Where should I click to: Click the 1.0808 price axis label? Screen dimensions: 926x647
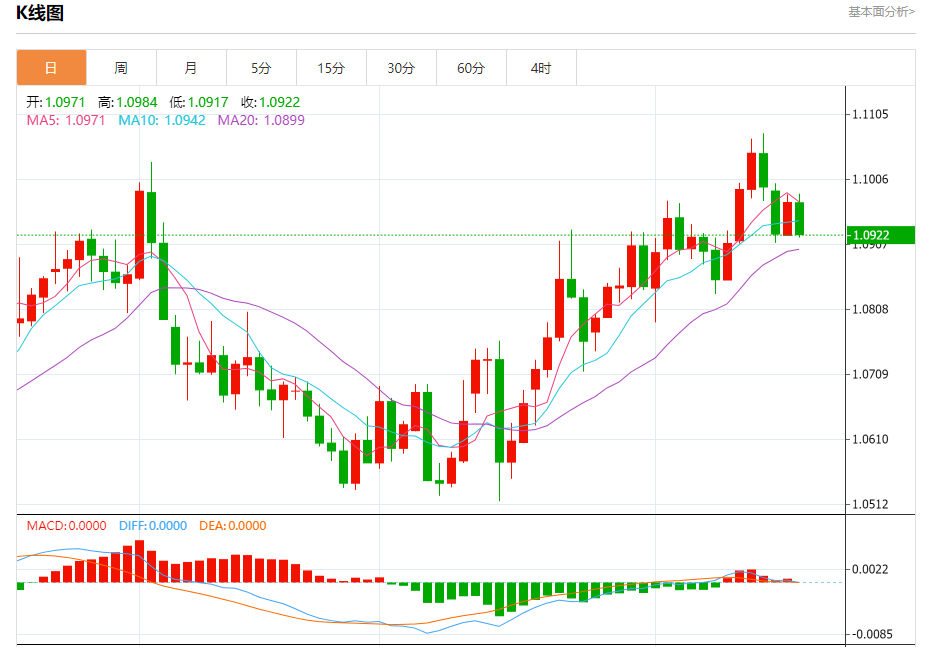[x=870, y=309]
